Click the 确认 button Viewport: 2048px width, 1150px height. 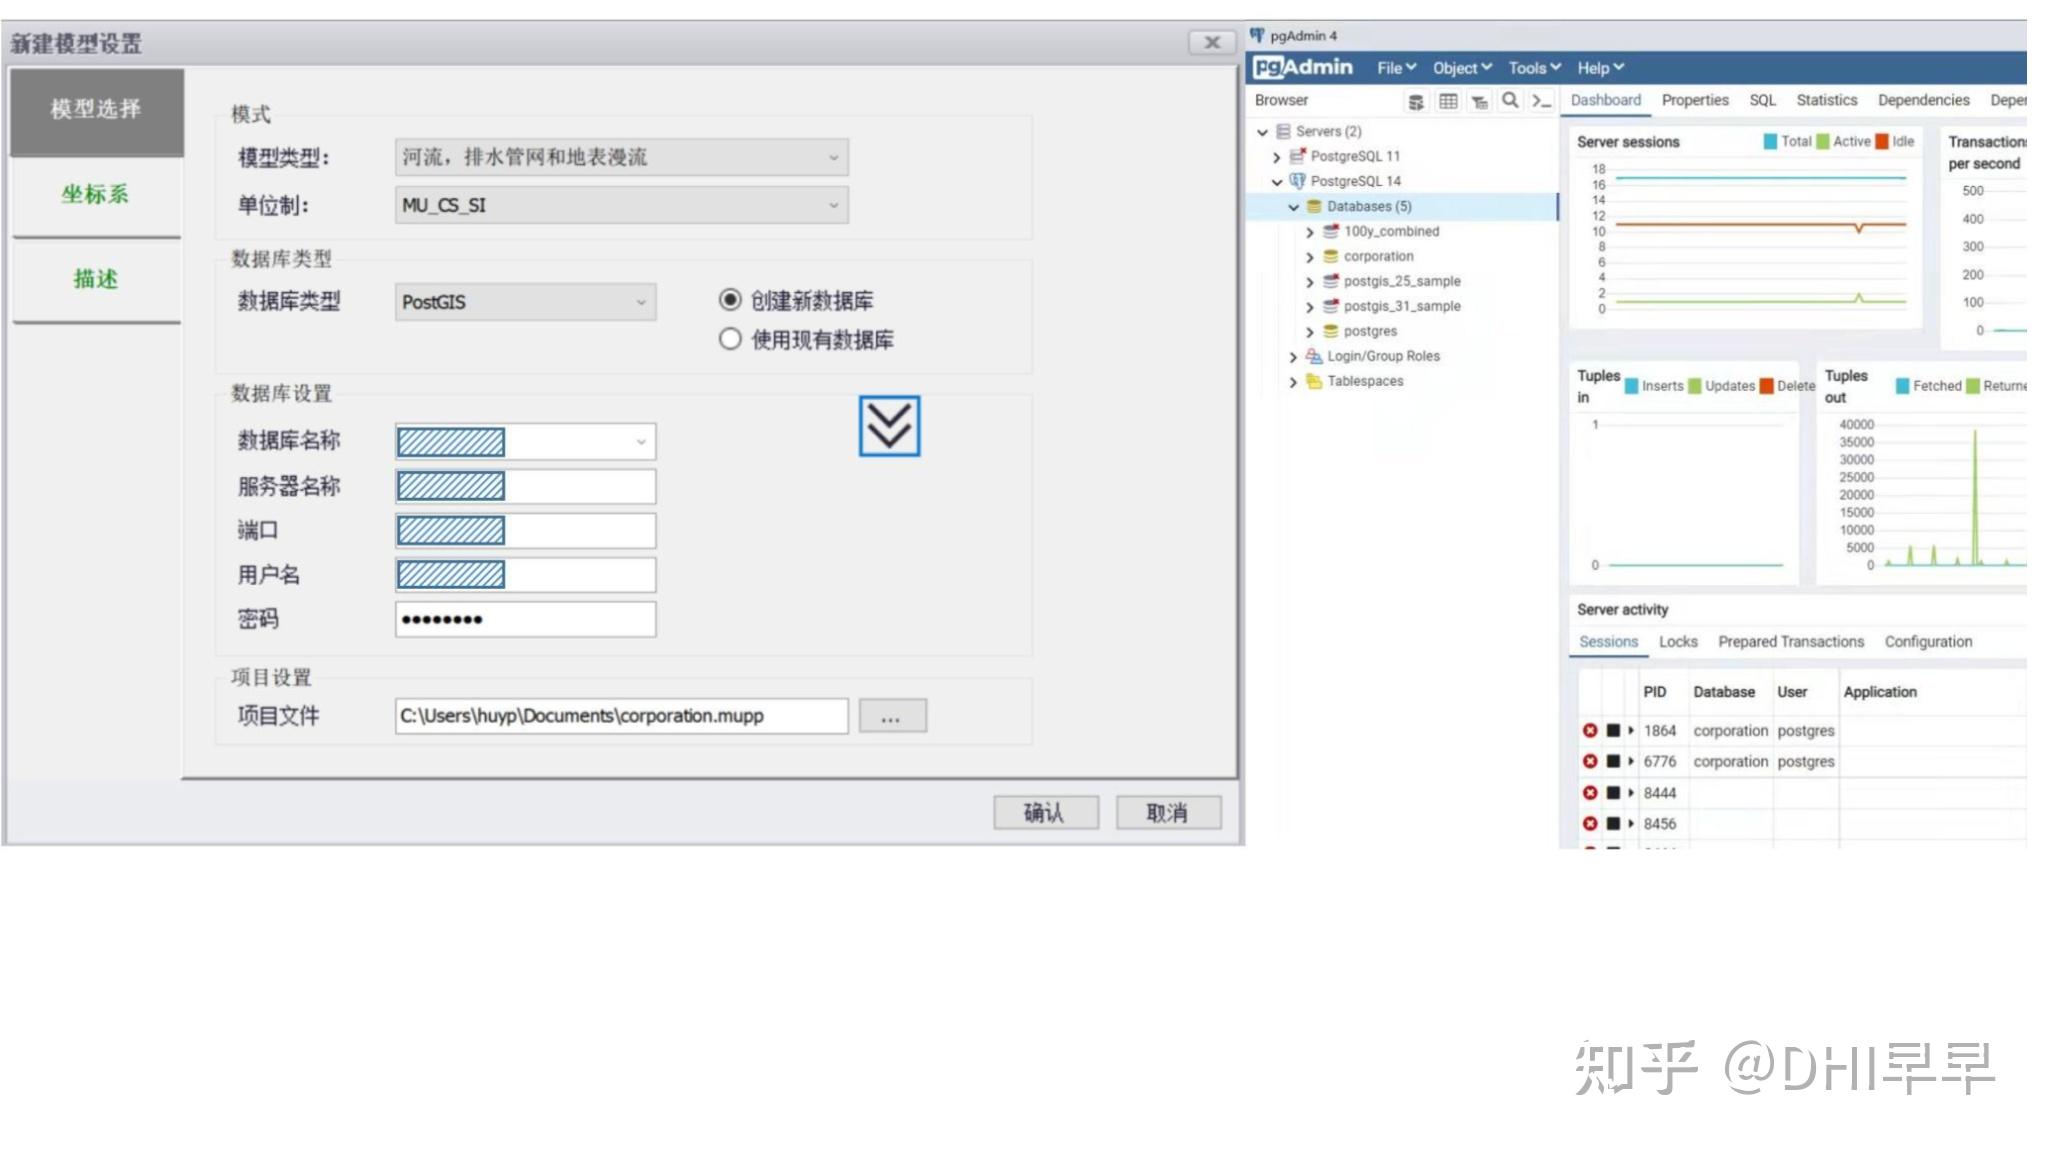click(x=1045, y=812)
